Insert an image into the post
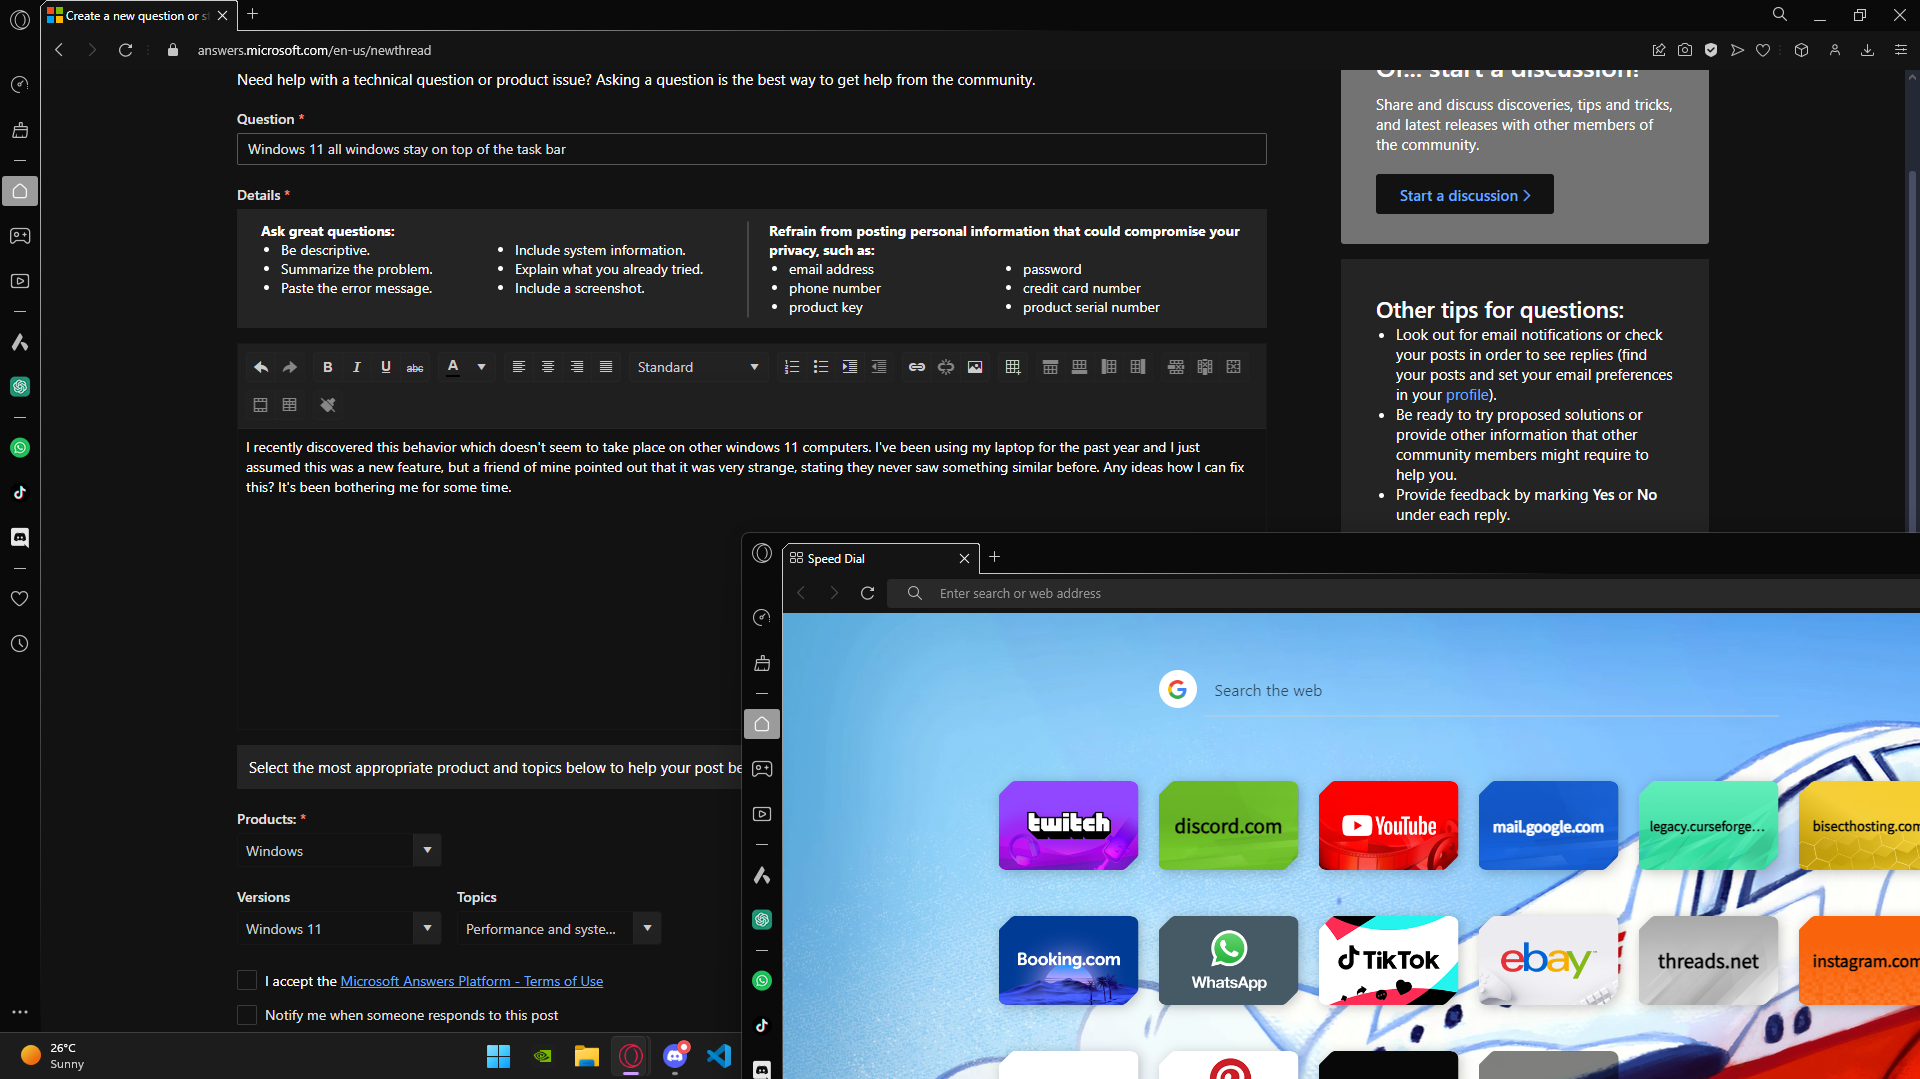Viewport: 1920px width, 1079px height. [x=975, y=367]
